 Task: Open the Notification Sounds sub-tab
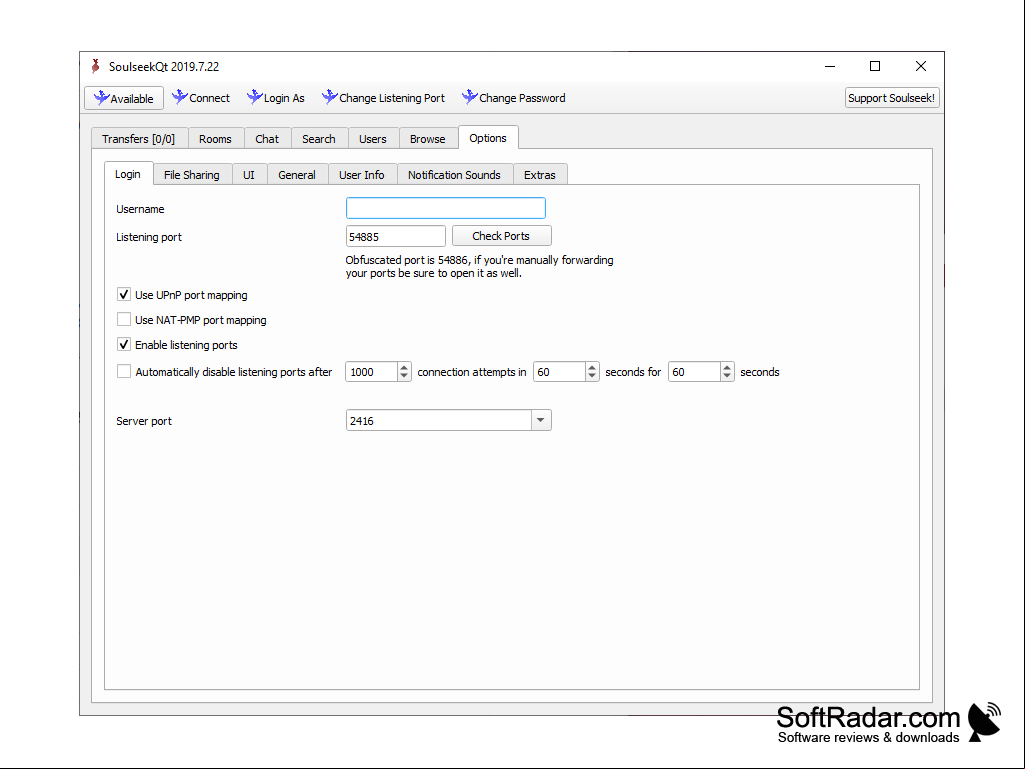tap(454, 175)
